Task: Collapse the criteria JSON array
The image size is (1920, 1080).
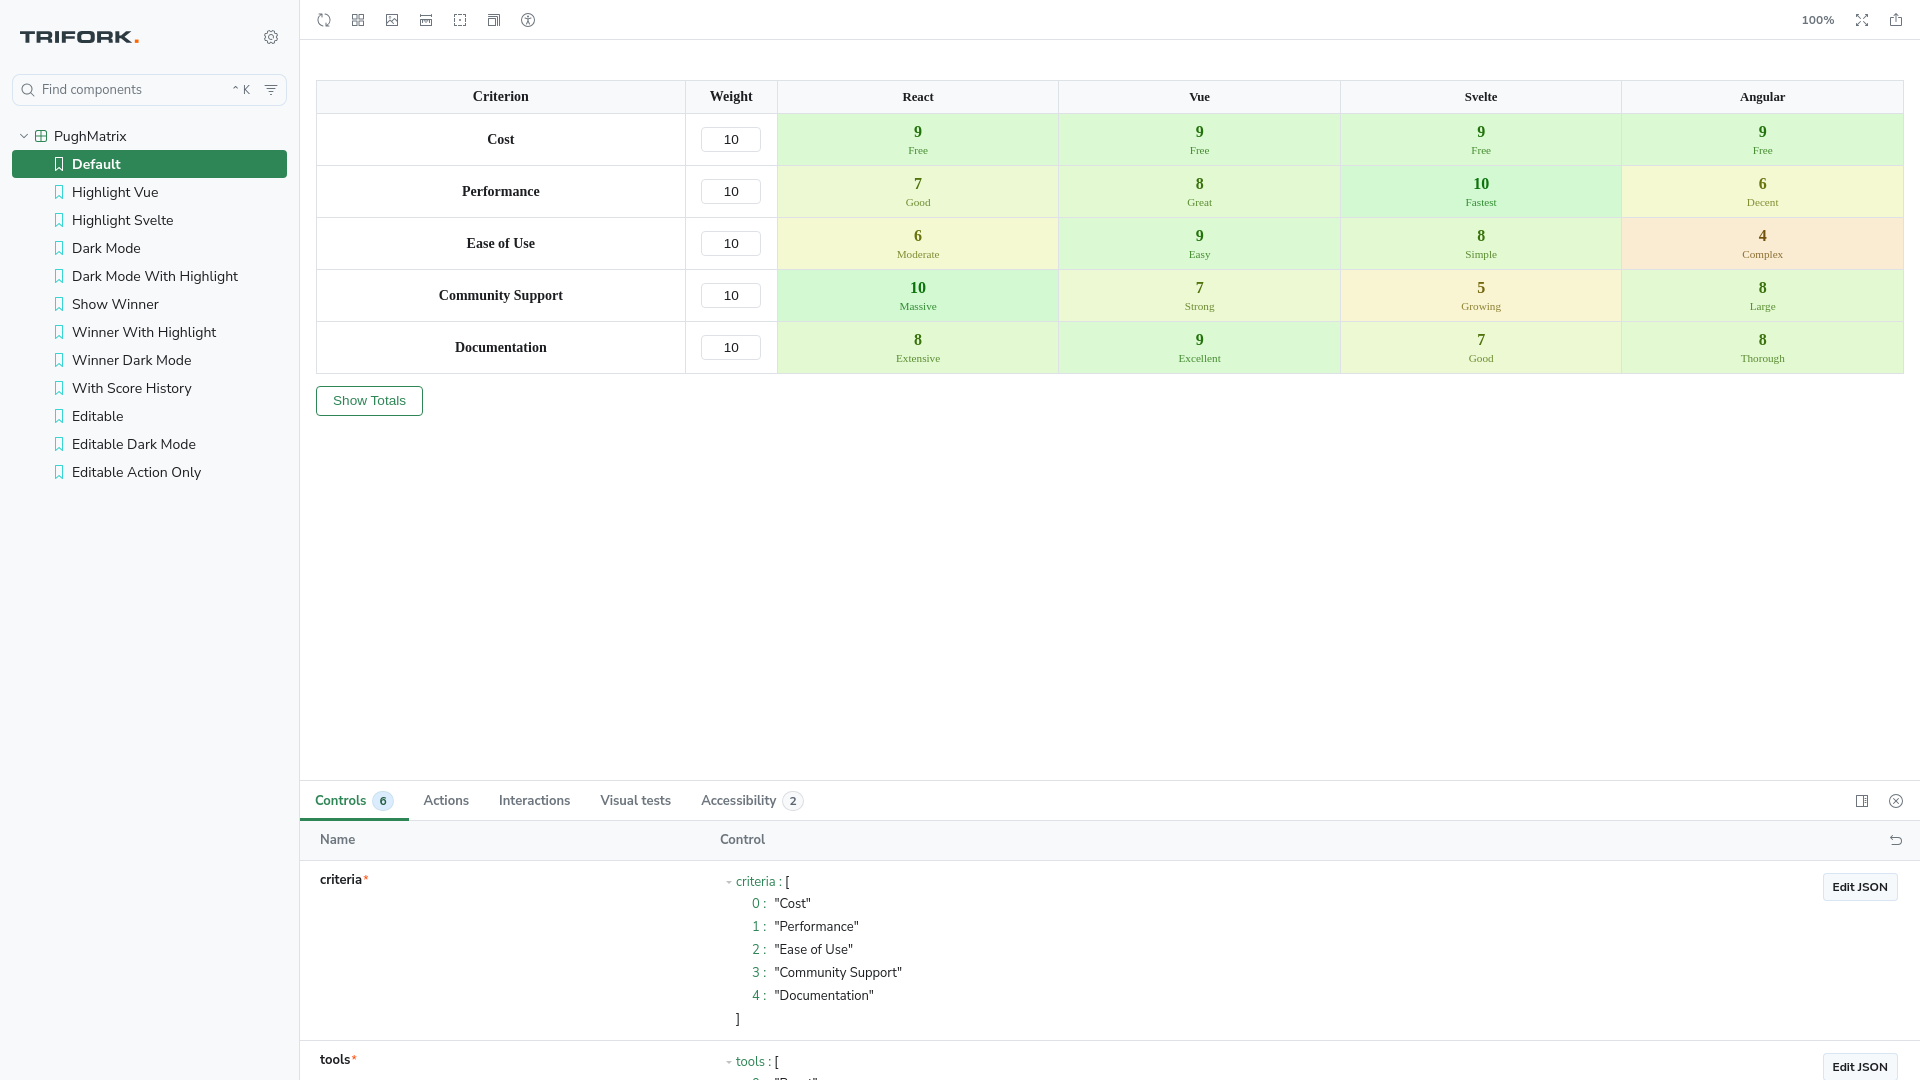Action: pyautogui.click(x=729, y=882)
